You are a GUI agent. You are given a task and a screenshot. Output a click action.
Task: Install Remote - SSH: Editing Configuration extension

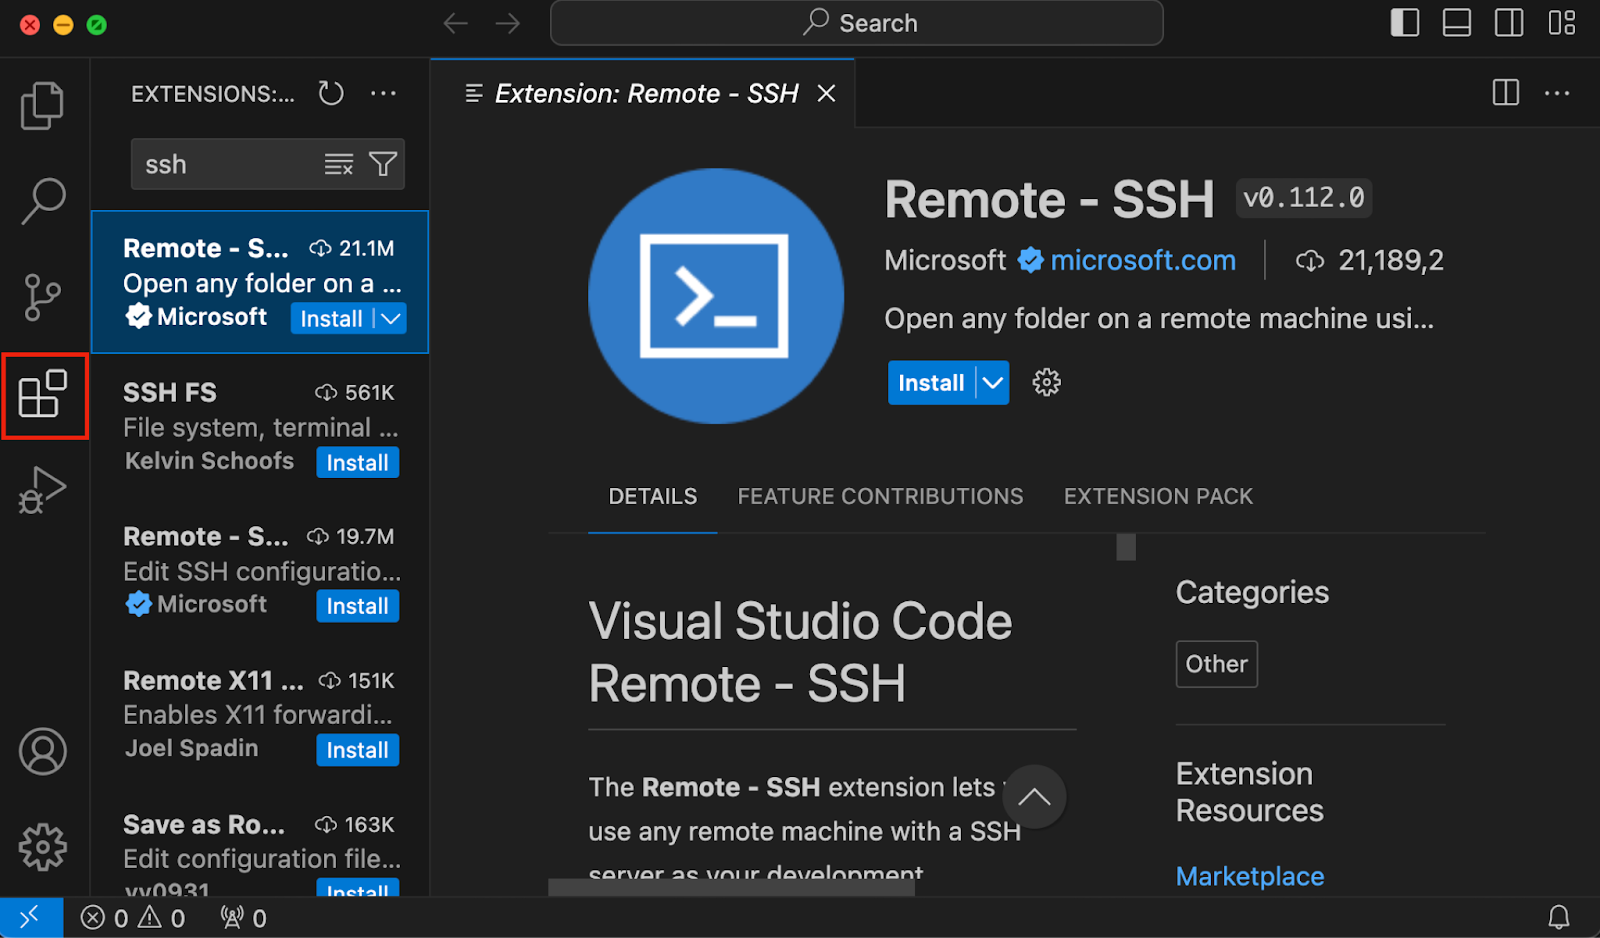[357, 606]
